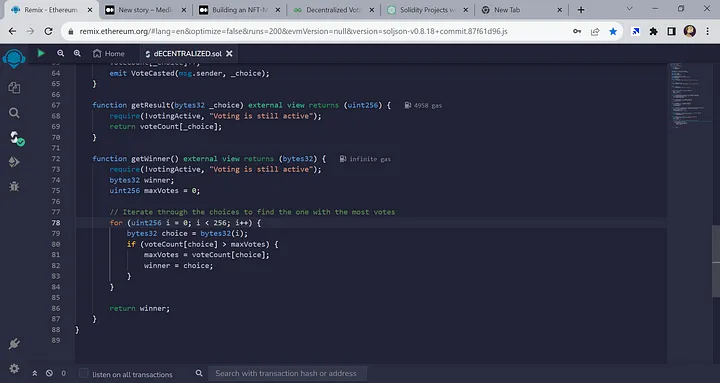Image resolution: width=720 pixels, height=383 pixels.
Task: Click the Remix logo icon in sidebar
Action: pos(14,59)
